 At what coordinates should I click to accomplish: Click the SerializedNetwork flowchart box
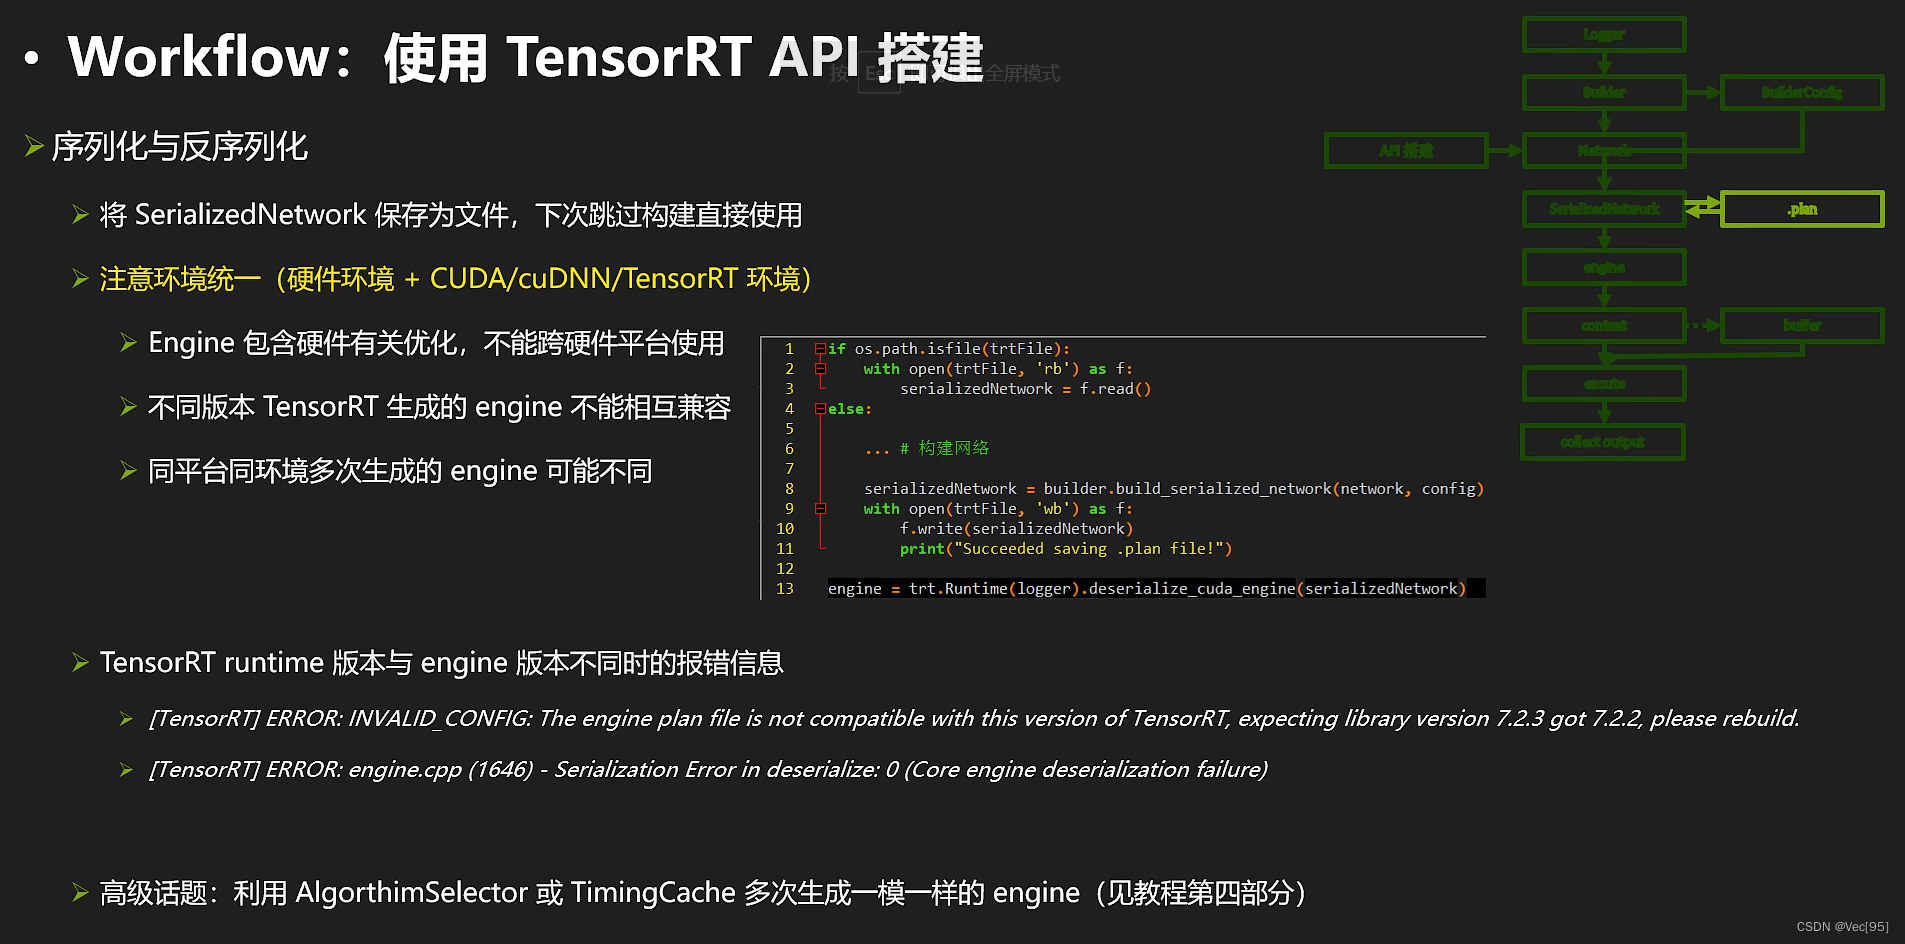coord(1604,209)
